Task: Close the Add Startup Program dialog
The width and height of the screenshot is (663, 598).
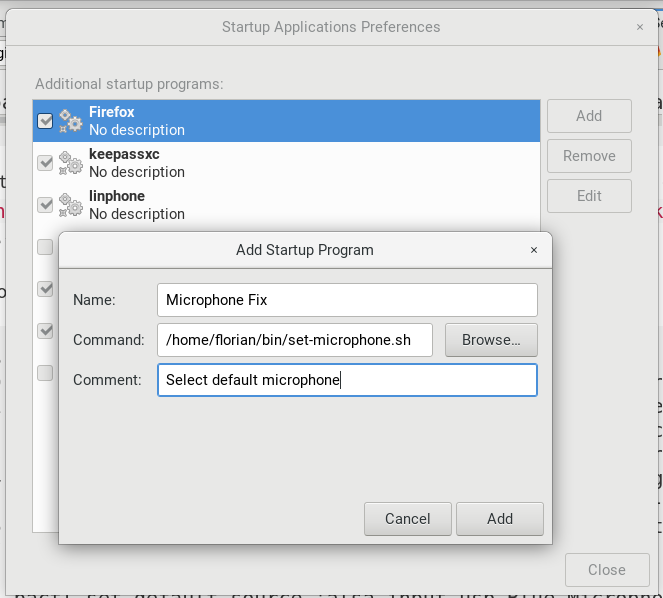Action: [x=533, y=250]
